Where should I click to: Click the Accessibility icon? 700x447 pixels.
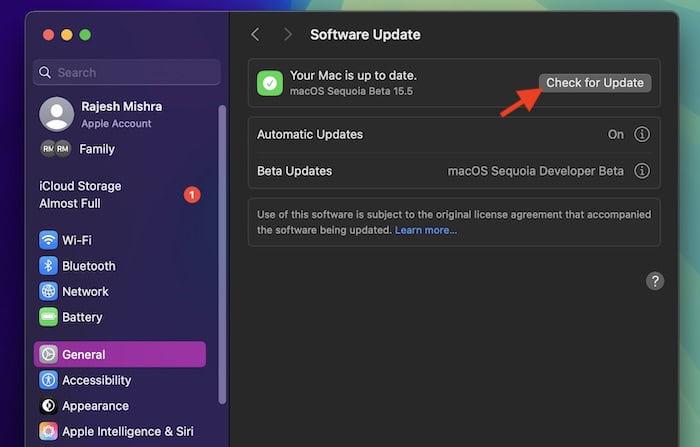(x=48, y=380)
